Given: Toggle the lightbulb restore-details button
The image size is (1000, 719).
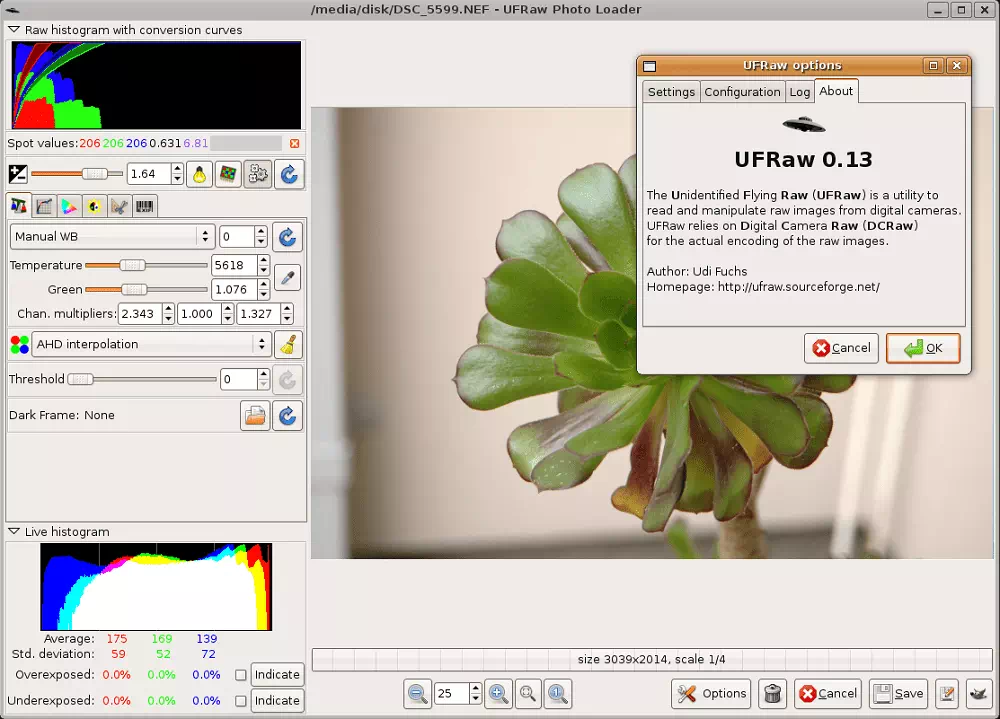Looking at the screenshot, I should point(200,174).
